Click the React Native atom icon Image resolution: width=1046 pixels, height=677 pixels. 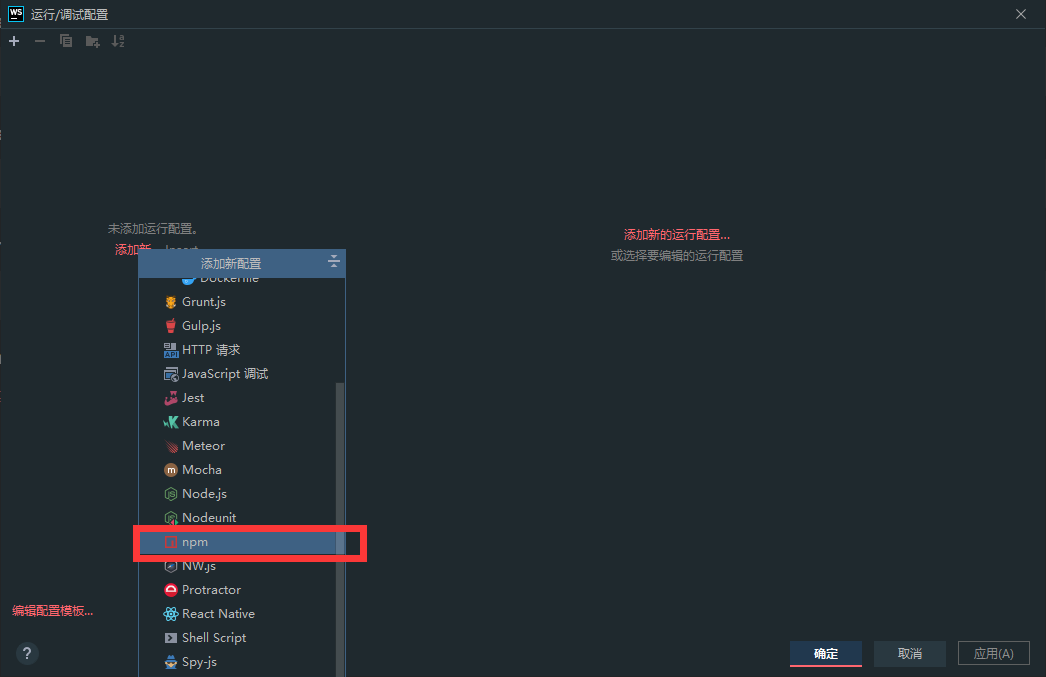point(171,614)
